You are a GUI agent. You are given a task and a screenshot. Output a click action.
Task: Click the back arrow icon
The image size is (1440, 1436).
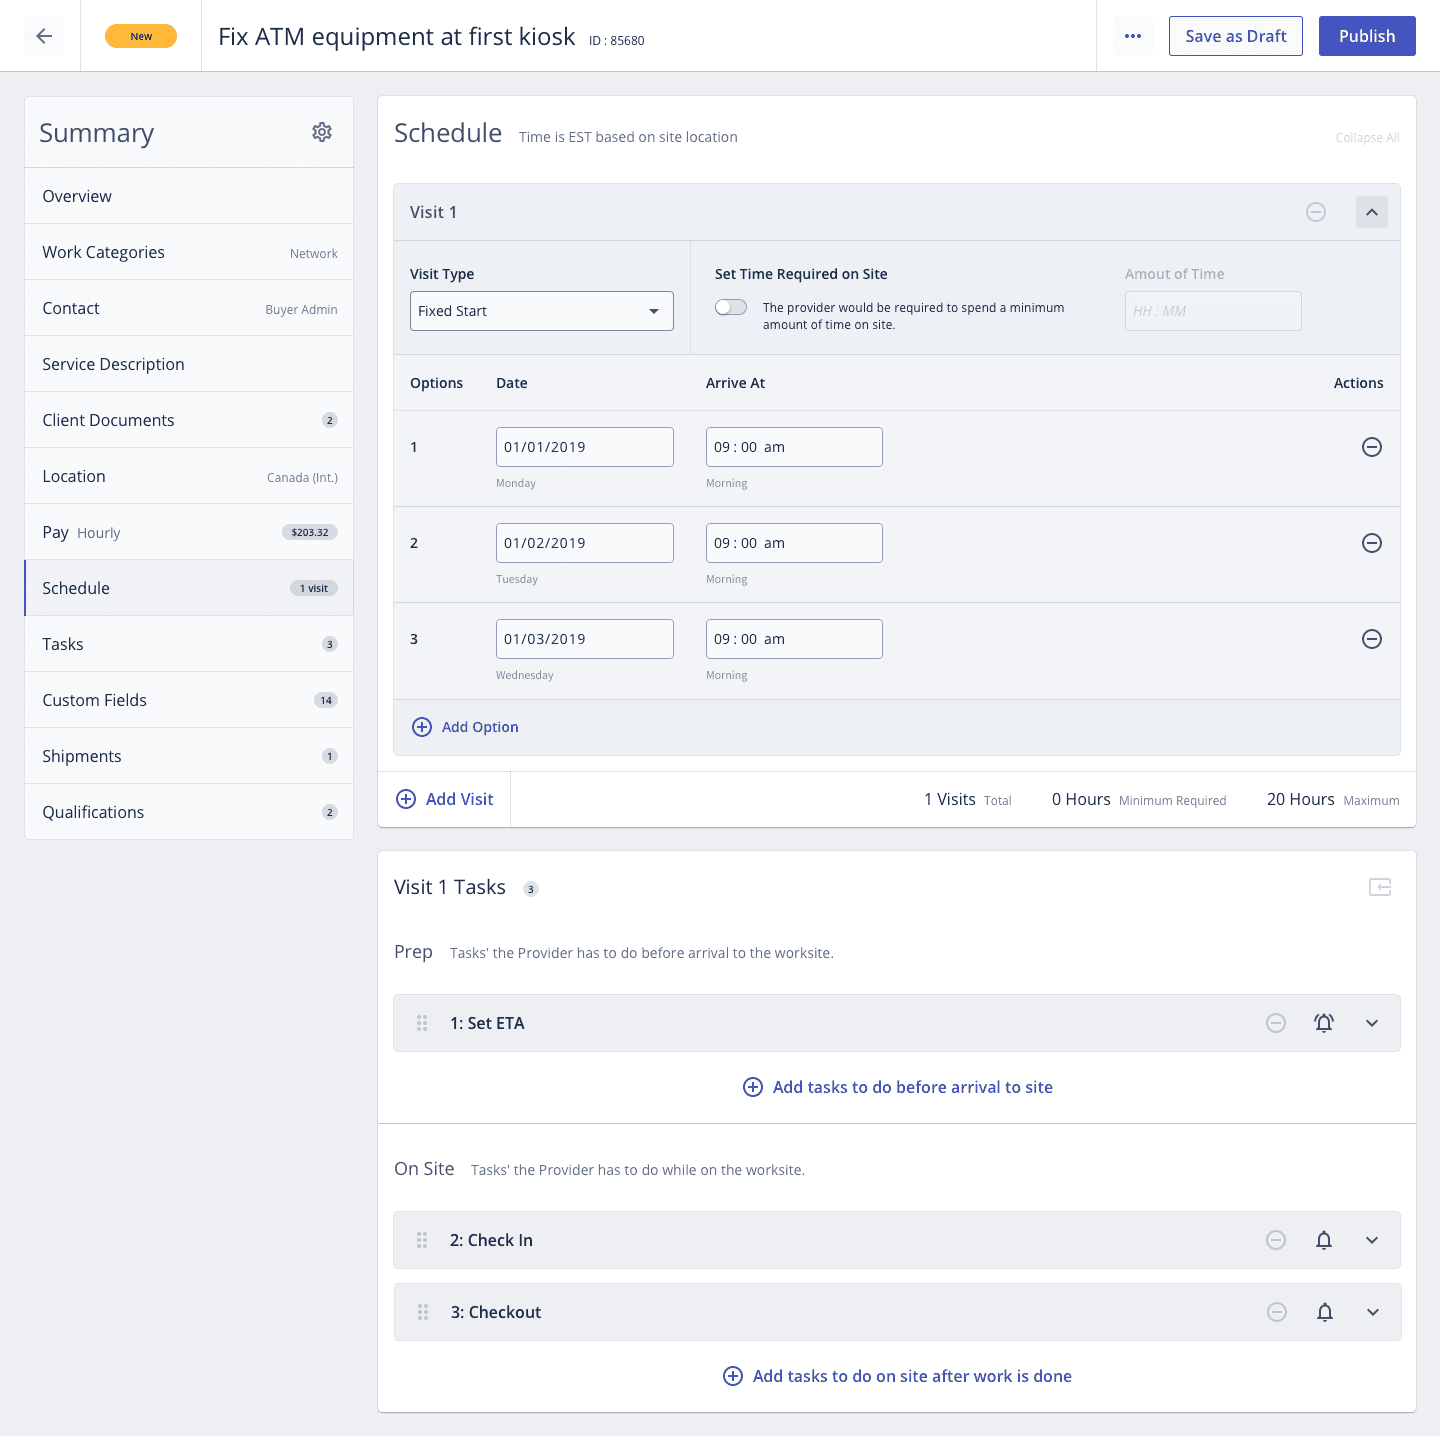coord(44,36)
